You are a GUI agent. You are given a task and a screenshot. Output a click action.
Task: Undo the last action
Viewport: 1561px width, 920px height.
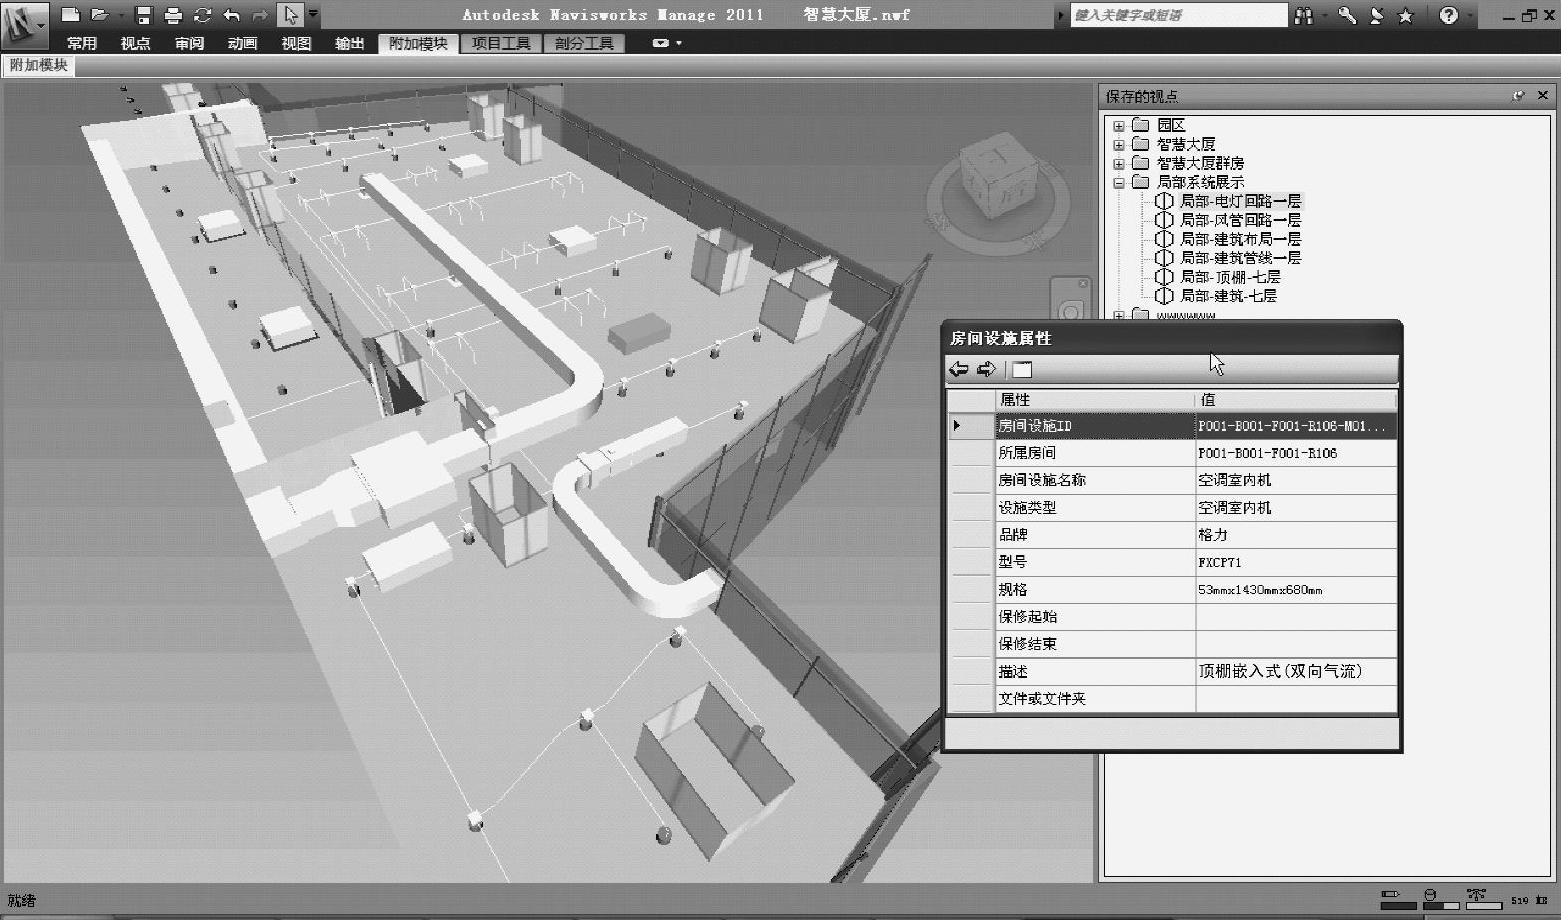click(x=232, y=15)
